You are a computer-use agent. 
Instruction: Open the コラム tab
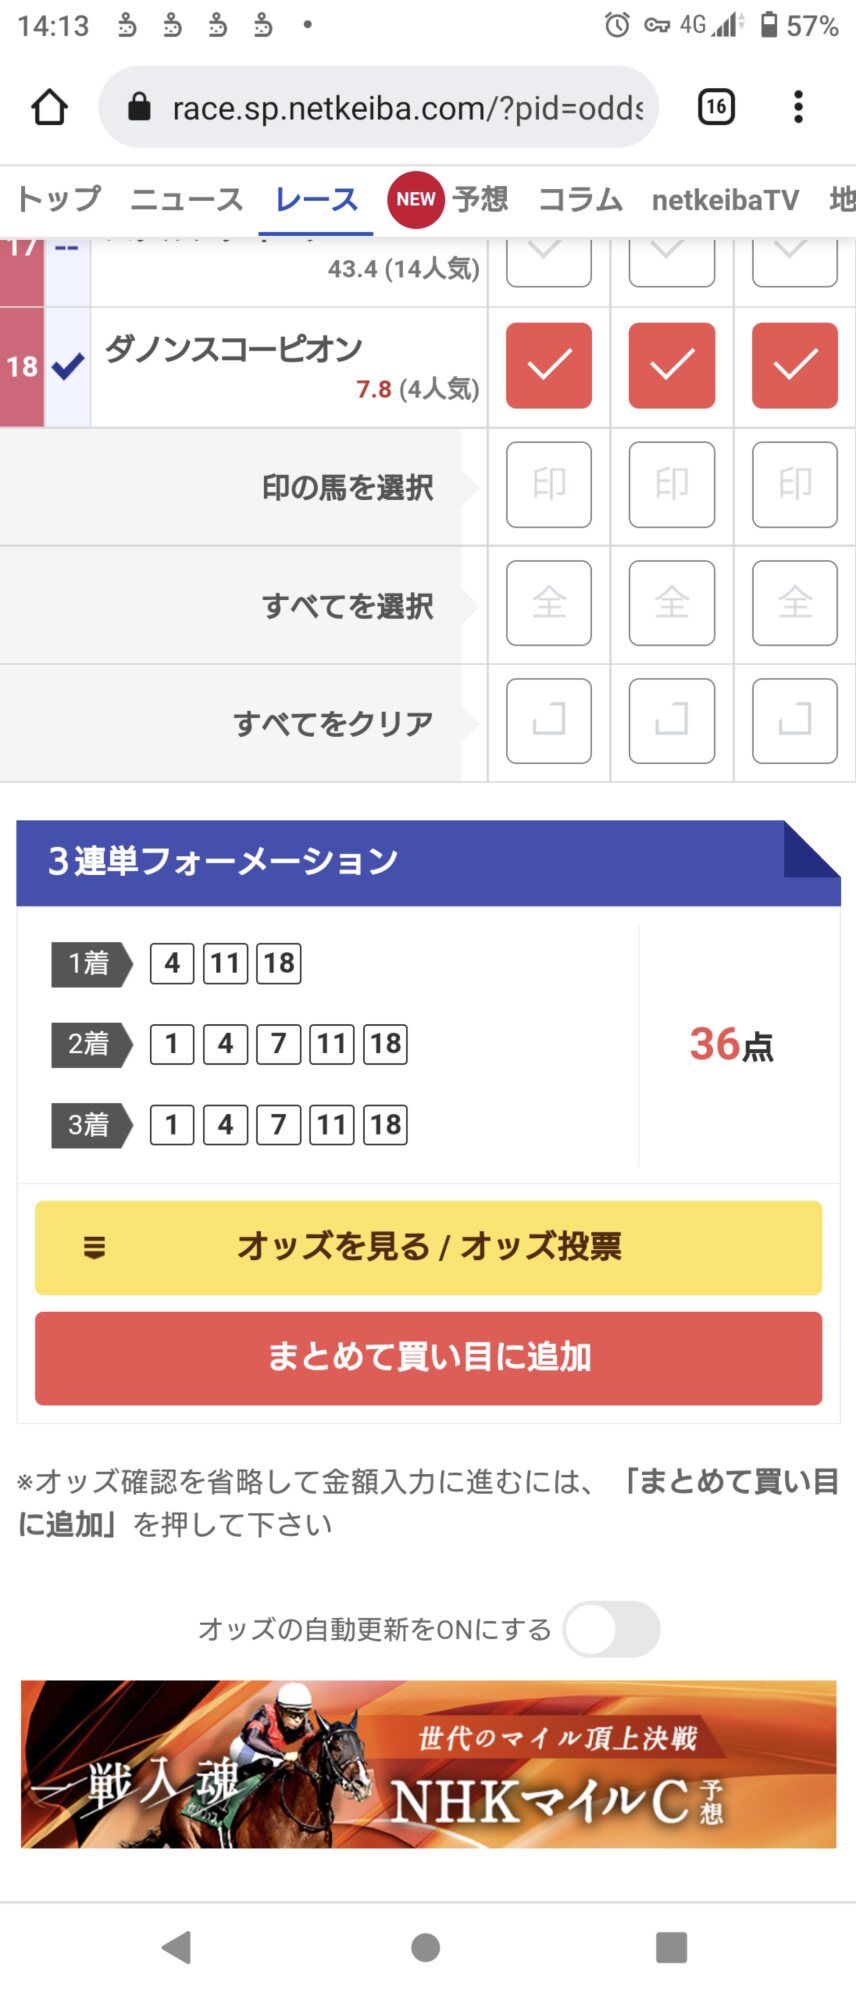click(581, 200)
